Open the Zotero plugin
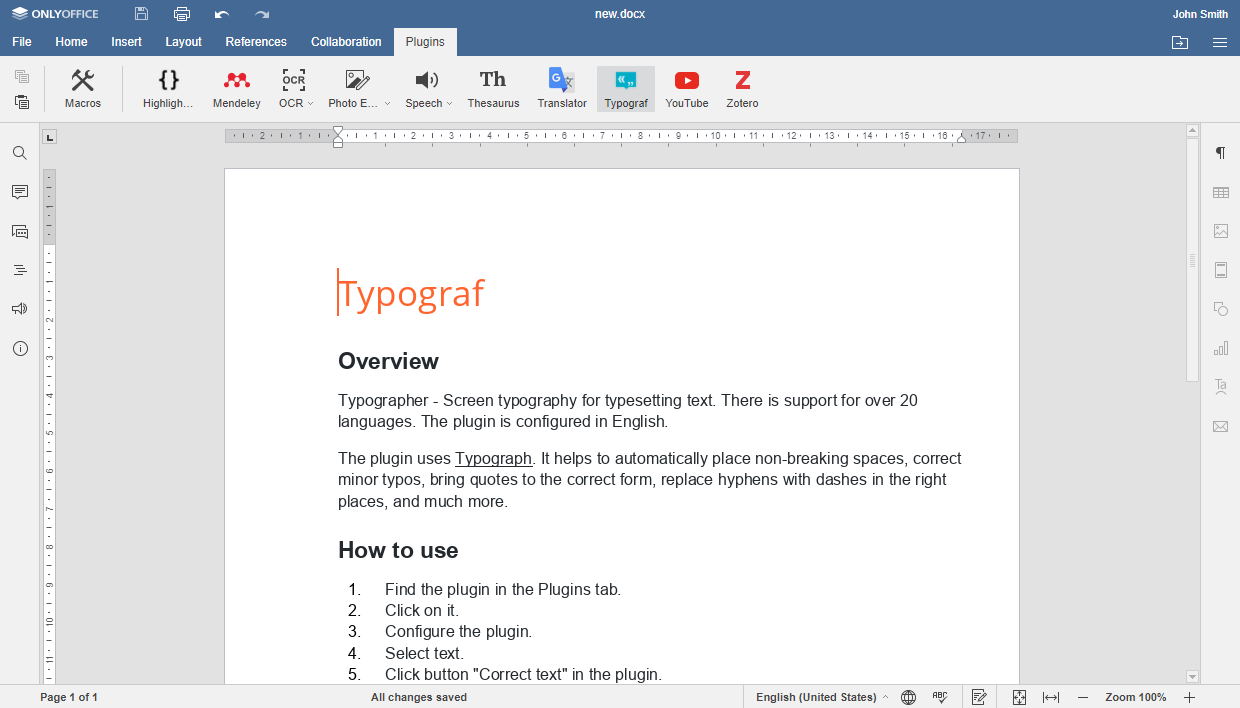The height and width of the screenshot is (708, 1240). [x=742, y=89]
